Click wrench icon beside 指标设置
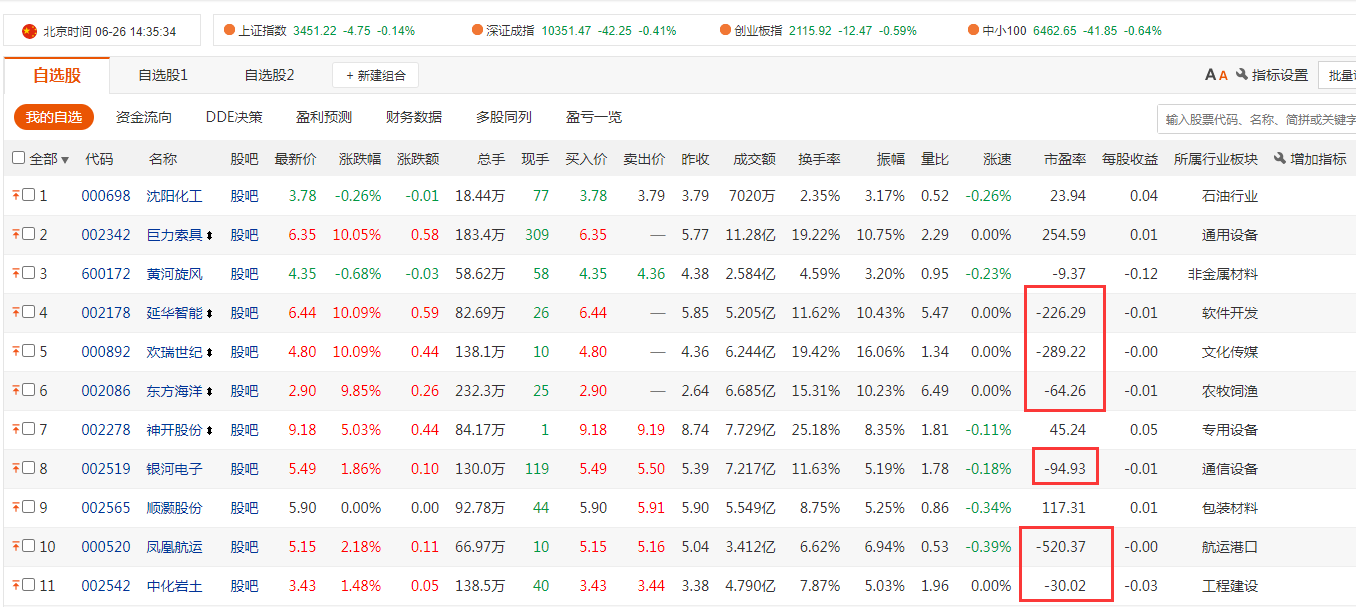The width and height of the screenshot is (1356, 607). pos(1242,75)
